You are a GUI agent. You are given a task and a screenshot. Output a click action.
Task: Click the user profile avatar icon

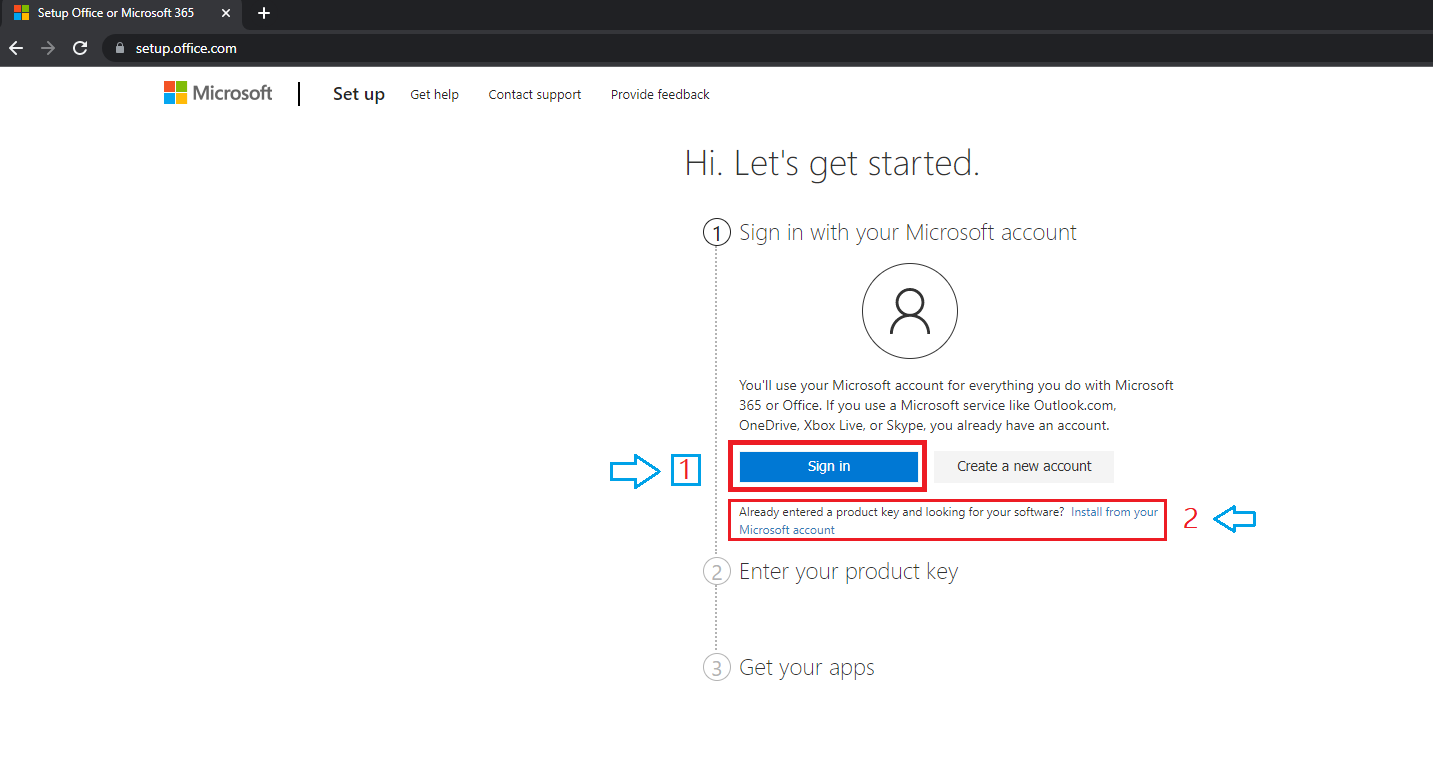909,311
